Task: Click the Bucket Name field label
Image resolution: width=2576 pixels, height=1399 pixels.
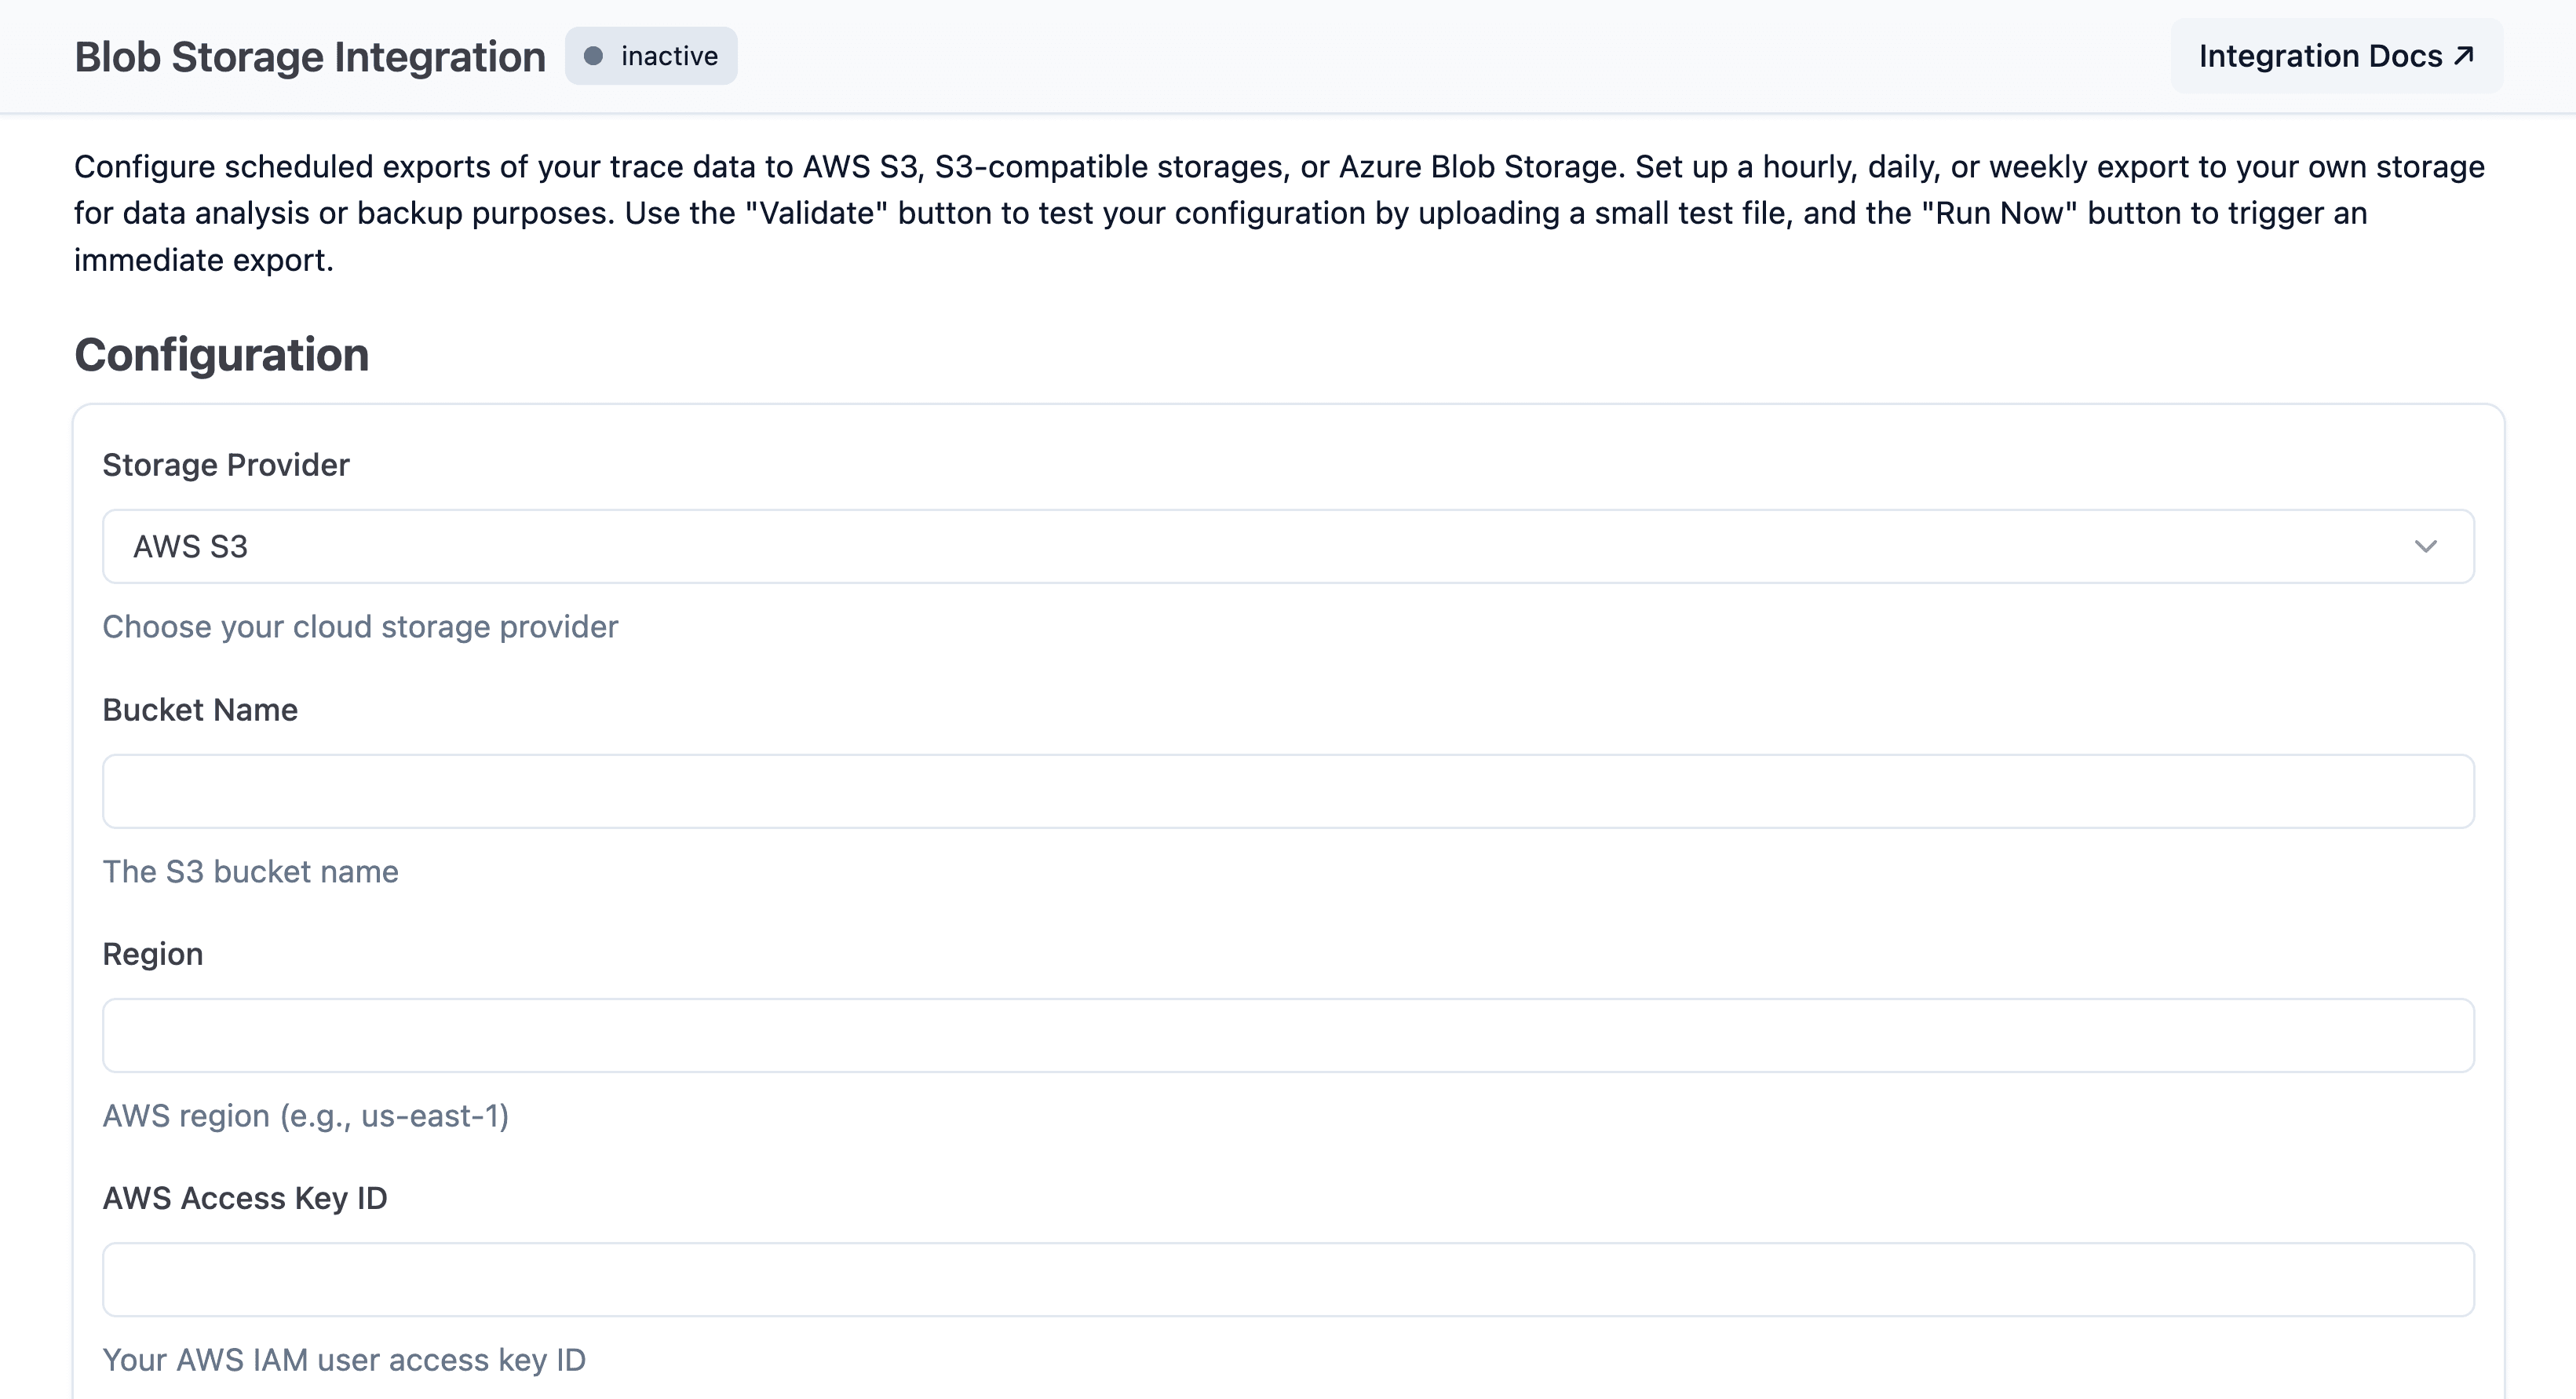Action: (x=200, y=710)
